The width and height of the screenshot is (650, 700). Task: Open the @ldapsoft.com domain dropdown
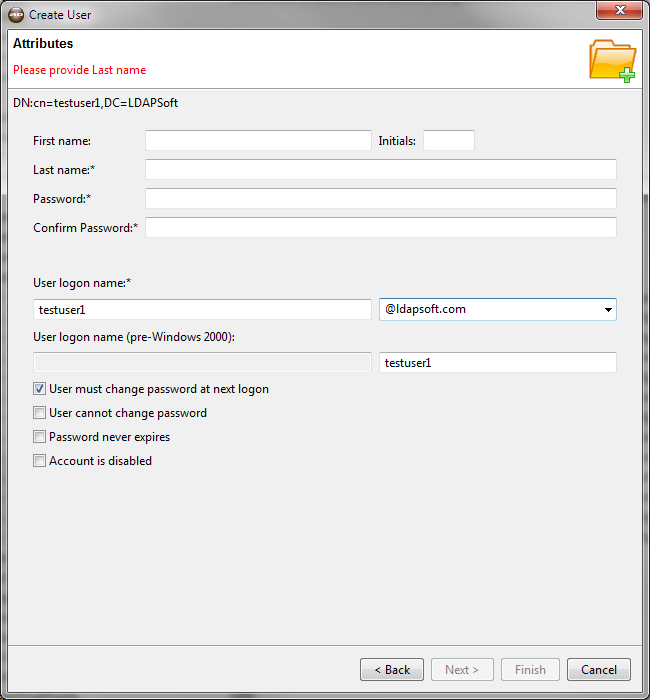coord(498,309)
